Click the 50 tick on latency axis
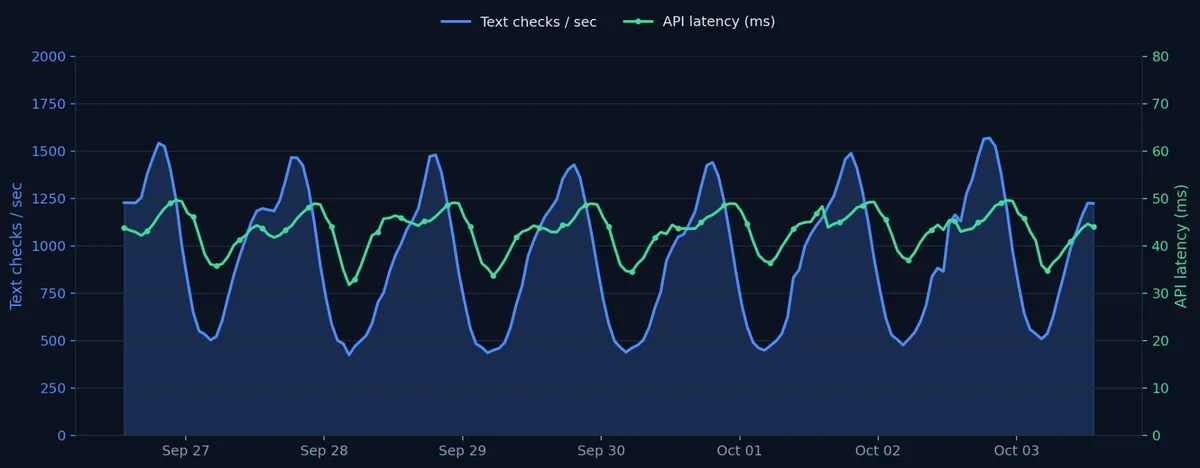Image resolution: width=1200 pixels, height=468 pixels. click(x=1160, y=199)
